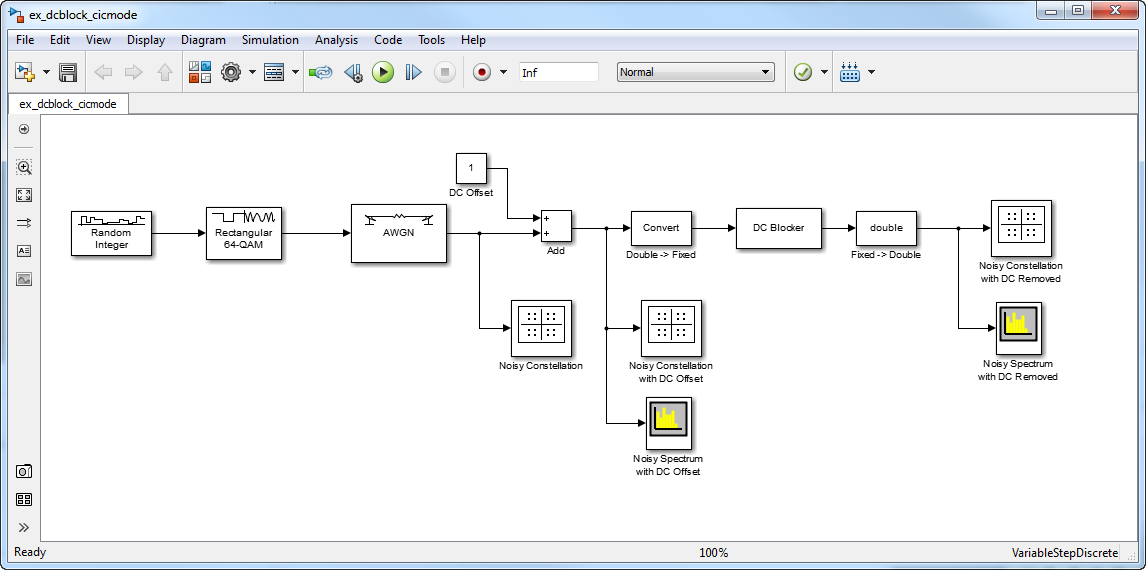
Task: Toggle Hide/Show Model Browser chevrons
Action: tap(24, 528)
